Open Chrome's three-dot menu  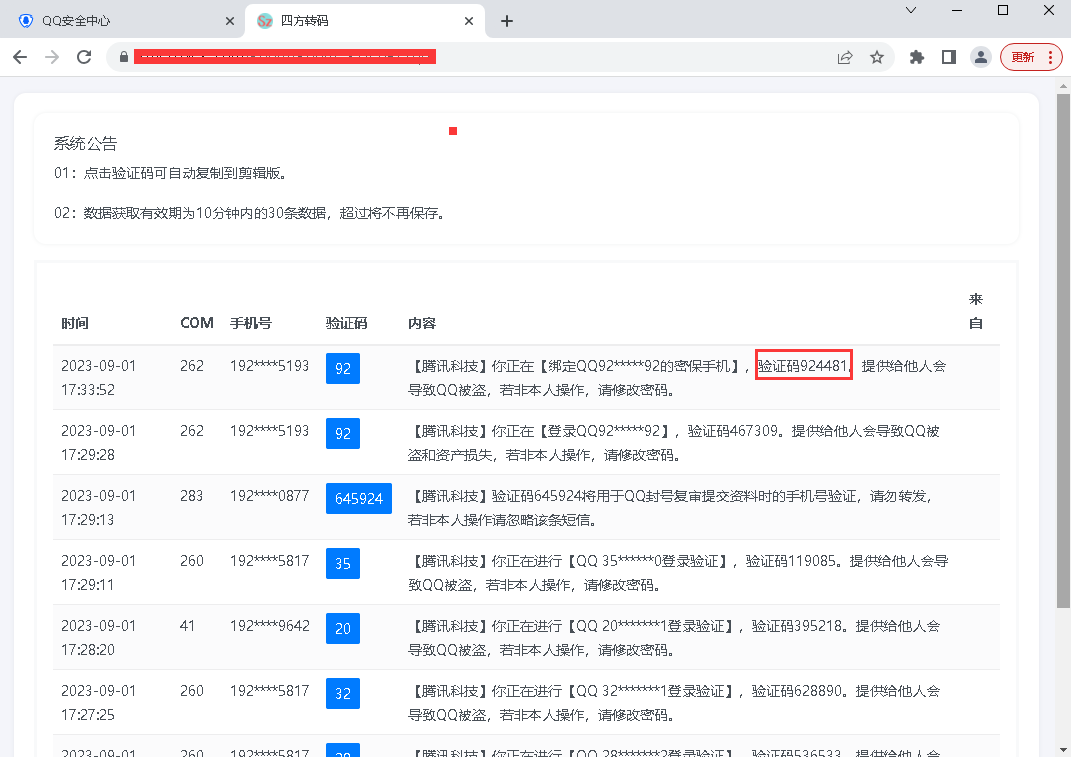point(1050,57)
